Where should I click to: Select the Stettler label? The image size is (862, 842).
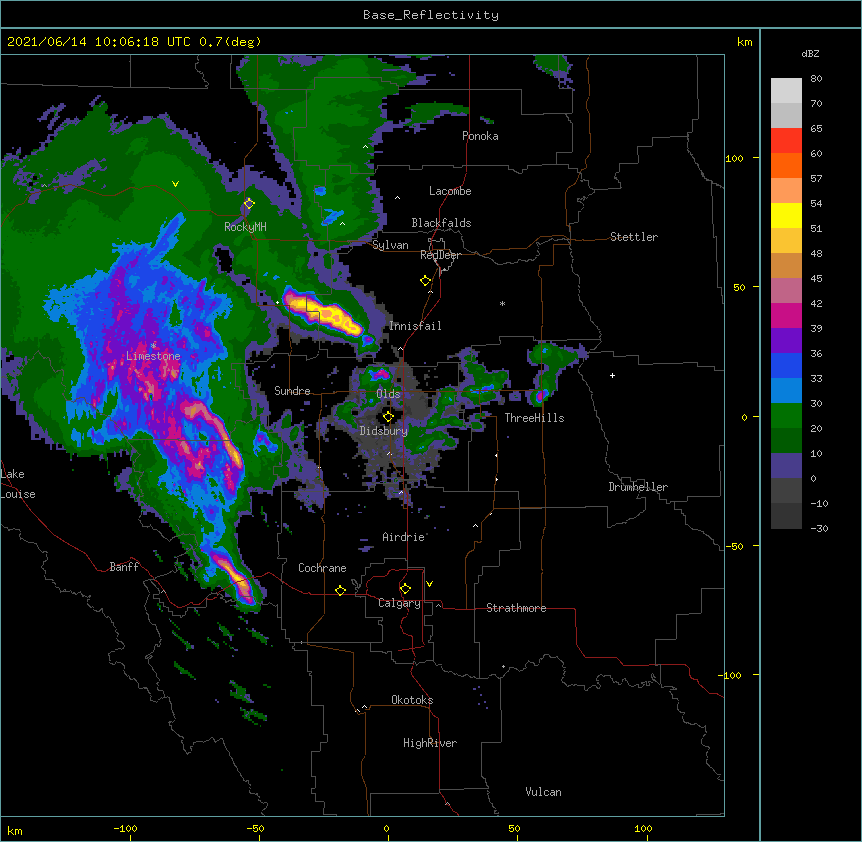(x=634, y=237)
